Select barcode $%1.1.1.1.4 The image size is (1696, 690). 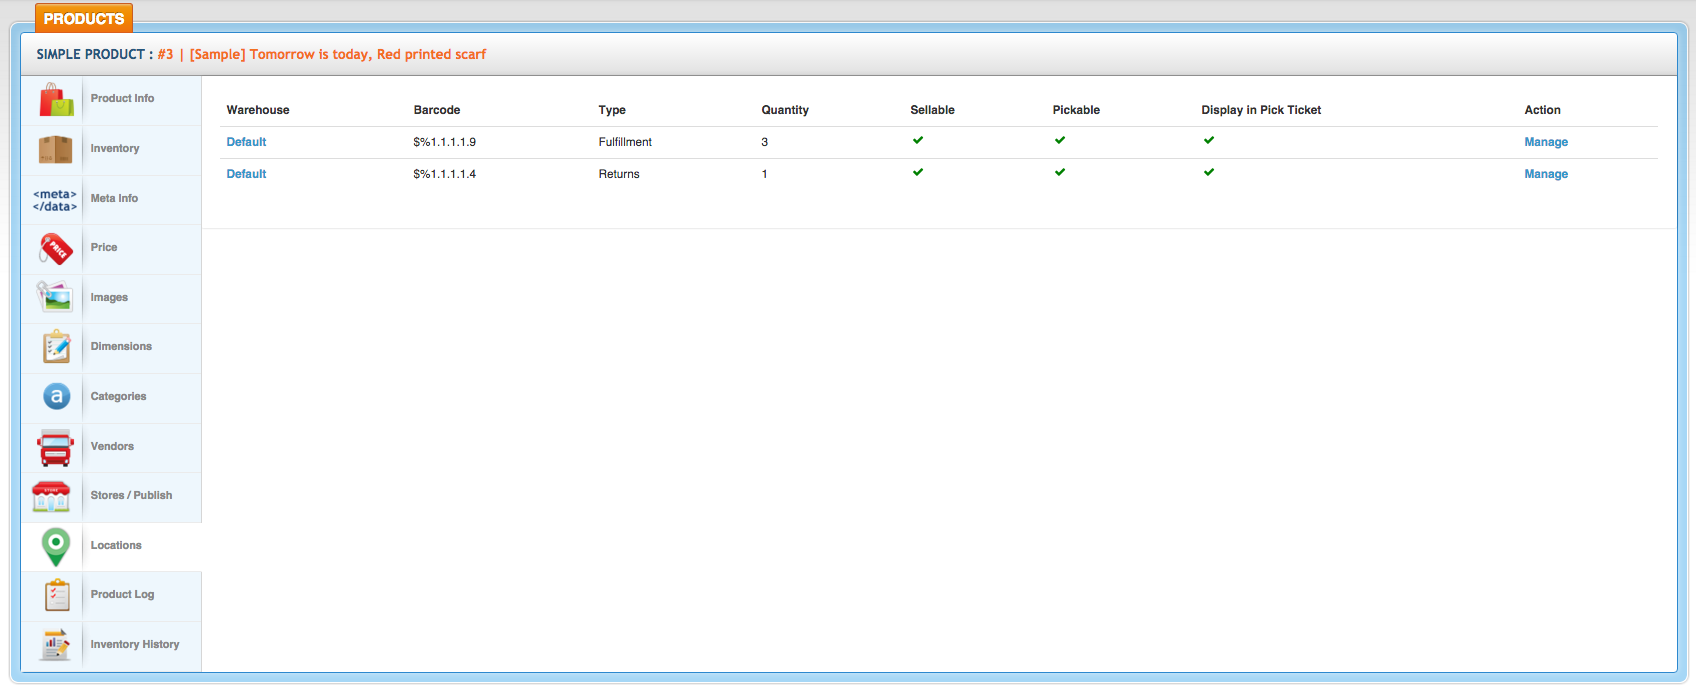tap(445, 174)
